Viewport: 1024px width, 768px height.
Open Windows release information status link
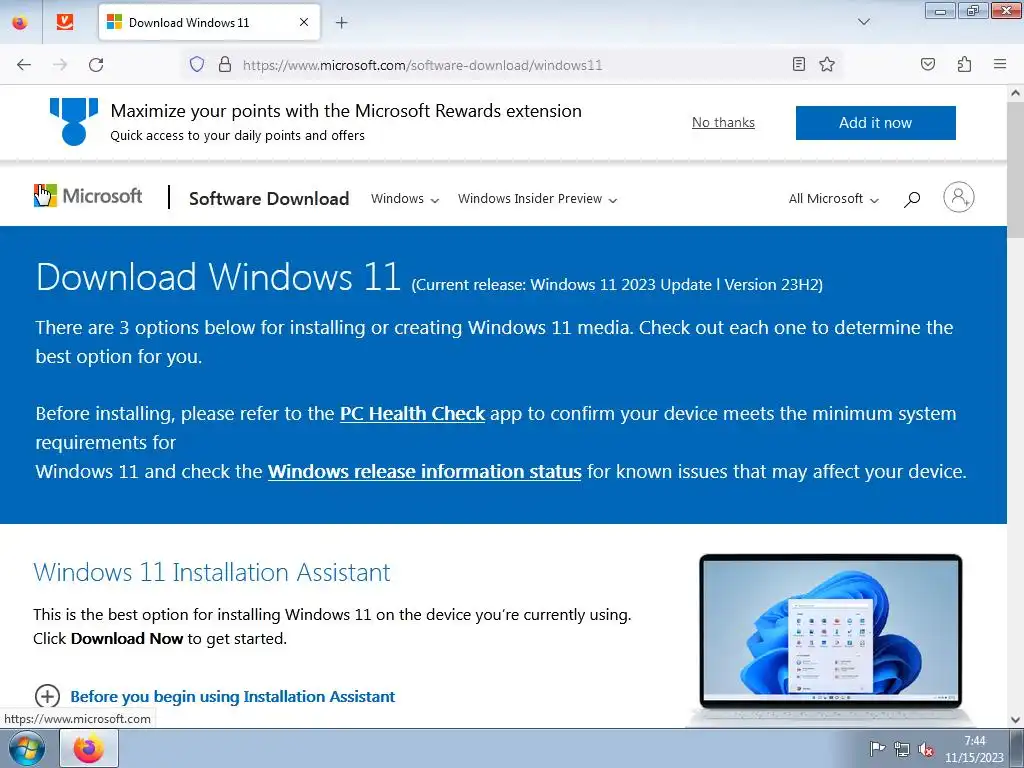coord(424,472)
